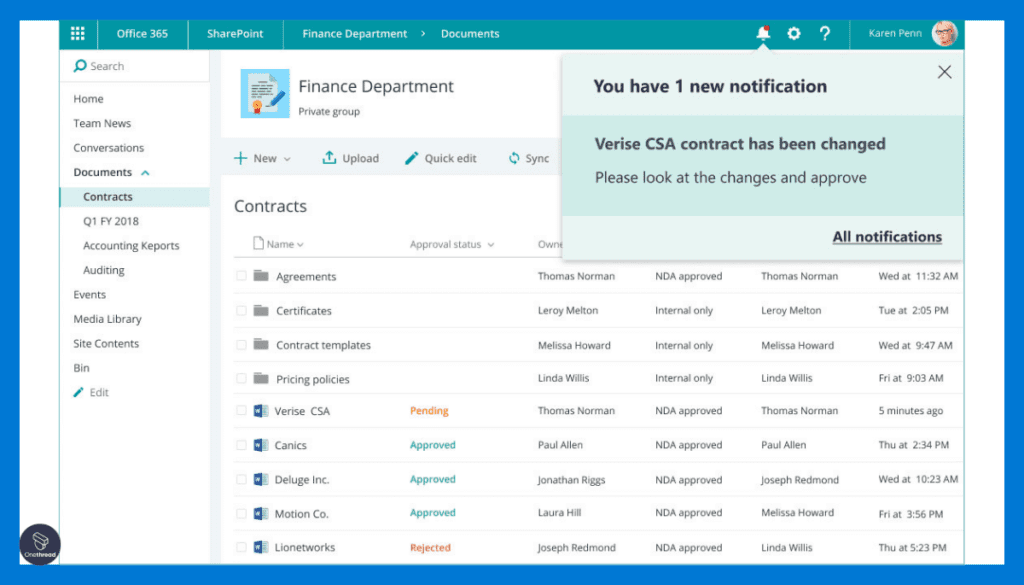Open the Lionetworks document name
The image size is (1024, 585).
(x=304, y=547)
